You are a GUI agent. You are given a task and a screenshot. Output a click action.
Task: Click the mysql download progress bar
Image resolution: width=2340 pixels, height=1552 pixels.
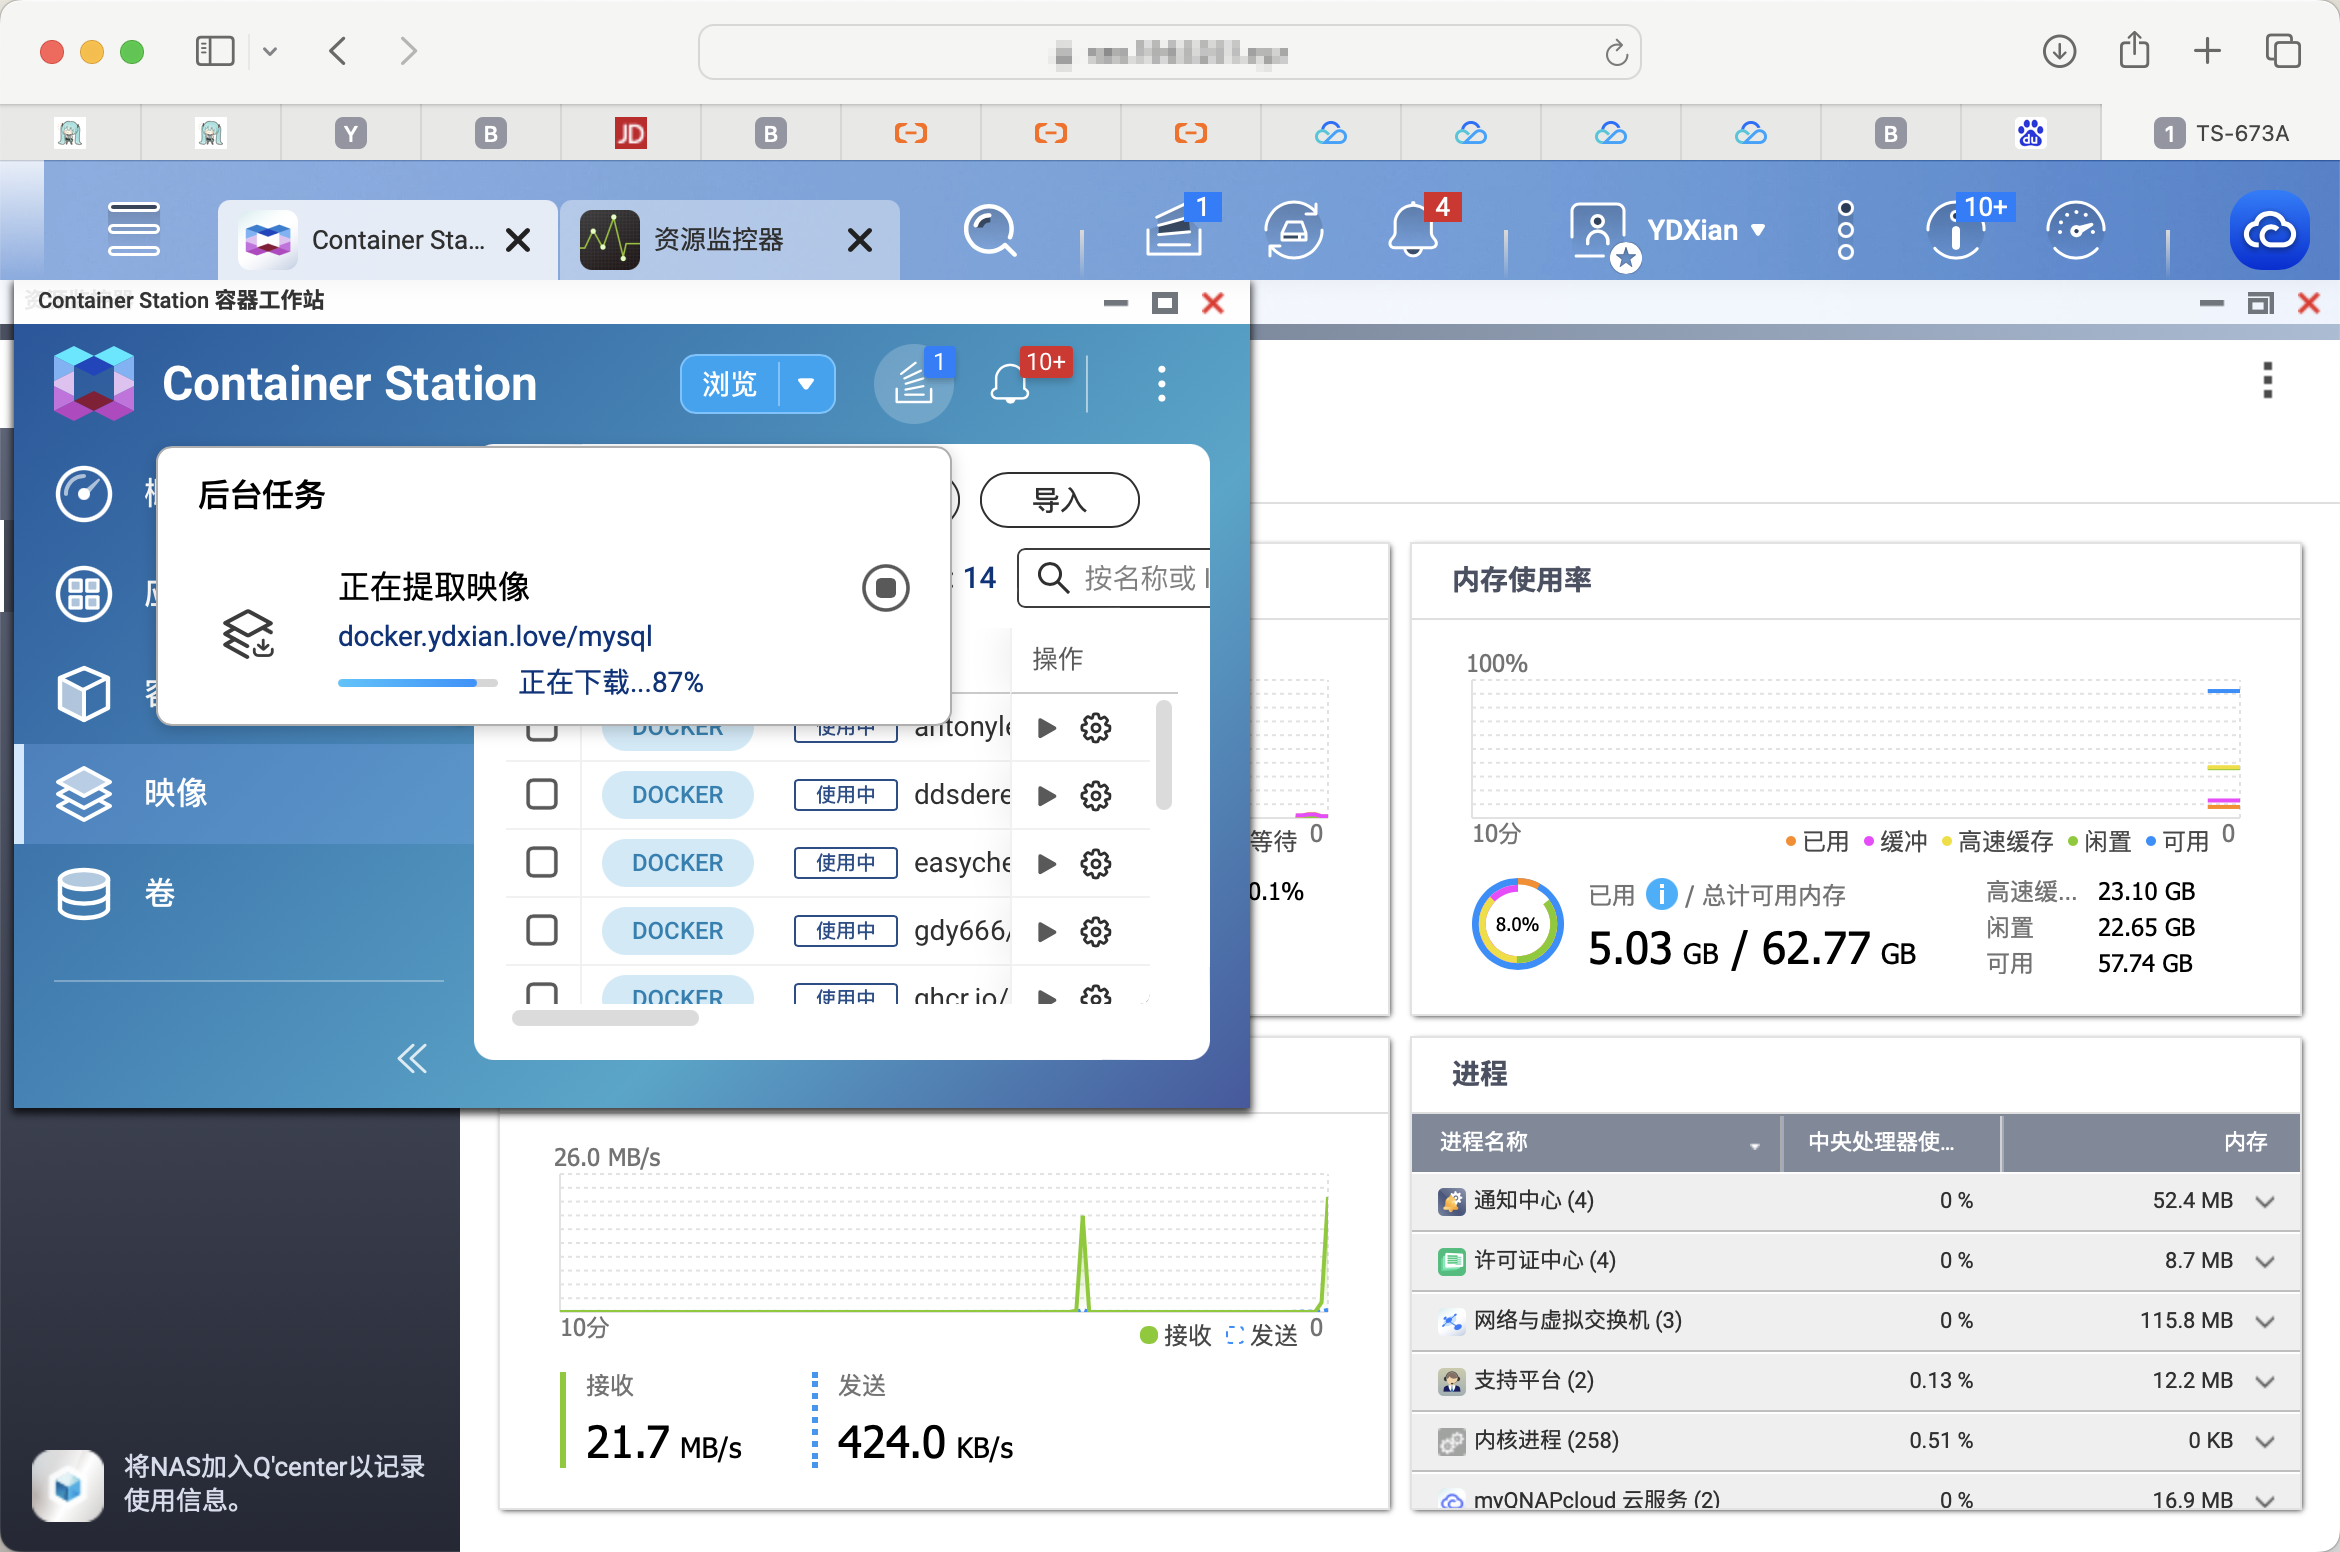417,683
